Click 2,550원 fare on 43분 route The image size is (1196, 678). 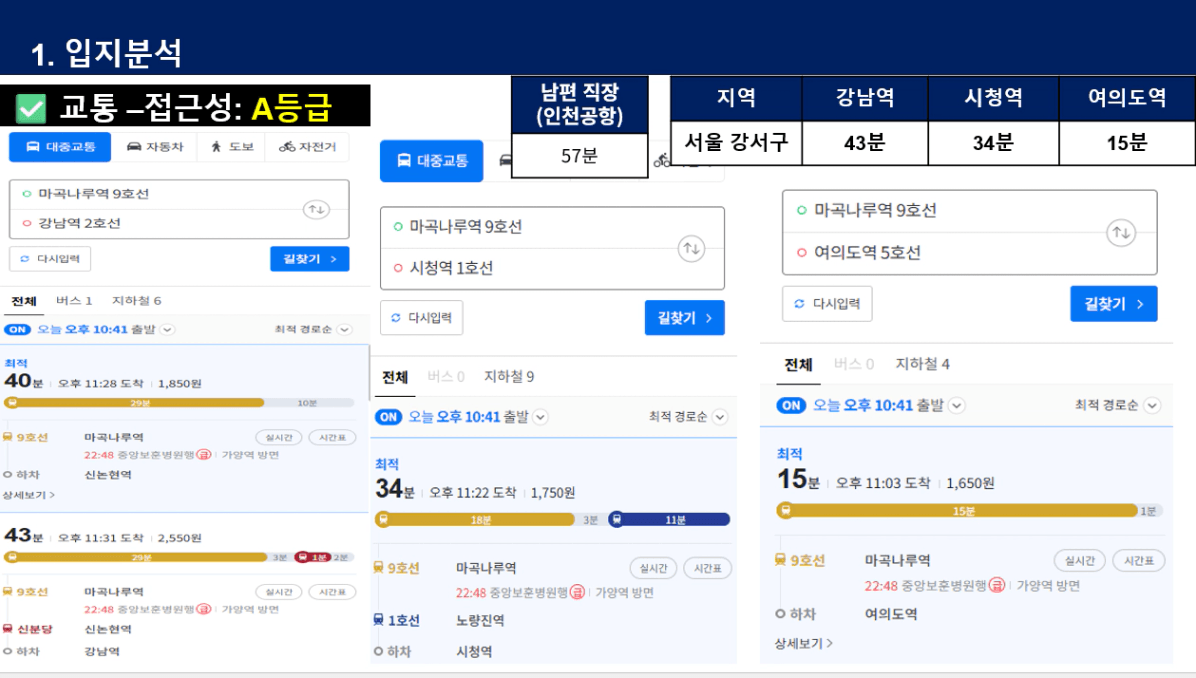click(179, 538)
